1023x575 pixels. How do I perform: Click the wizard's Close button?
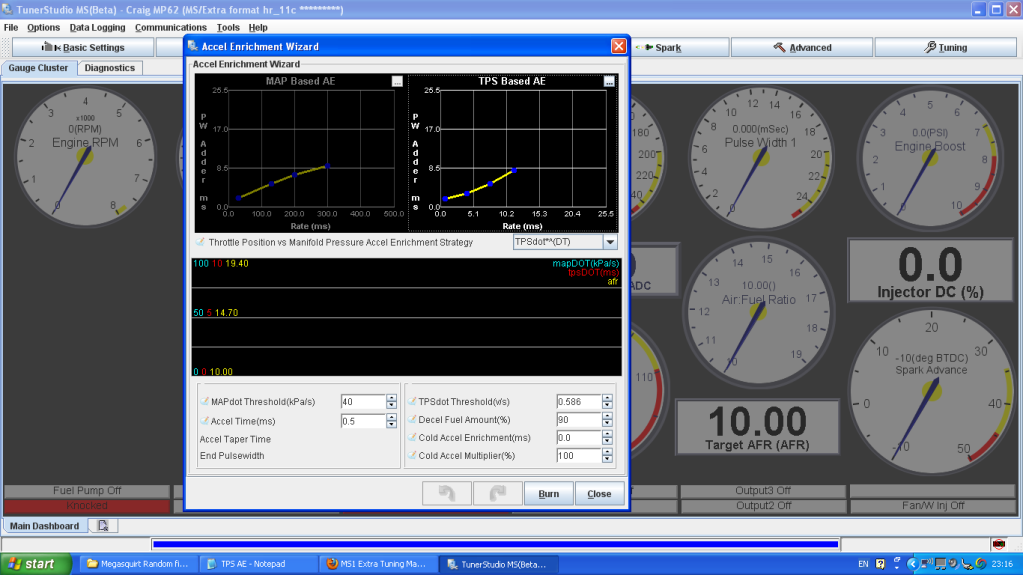point(599,493)
